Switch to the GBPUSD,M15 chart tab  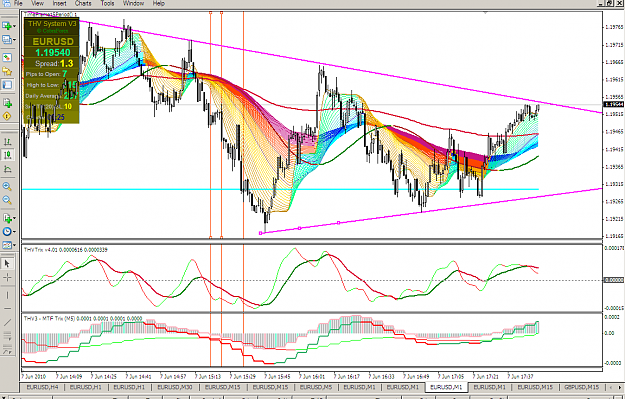[x=582, y=387]
